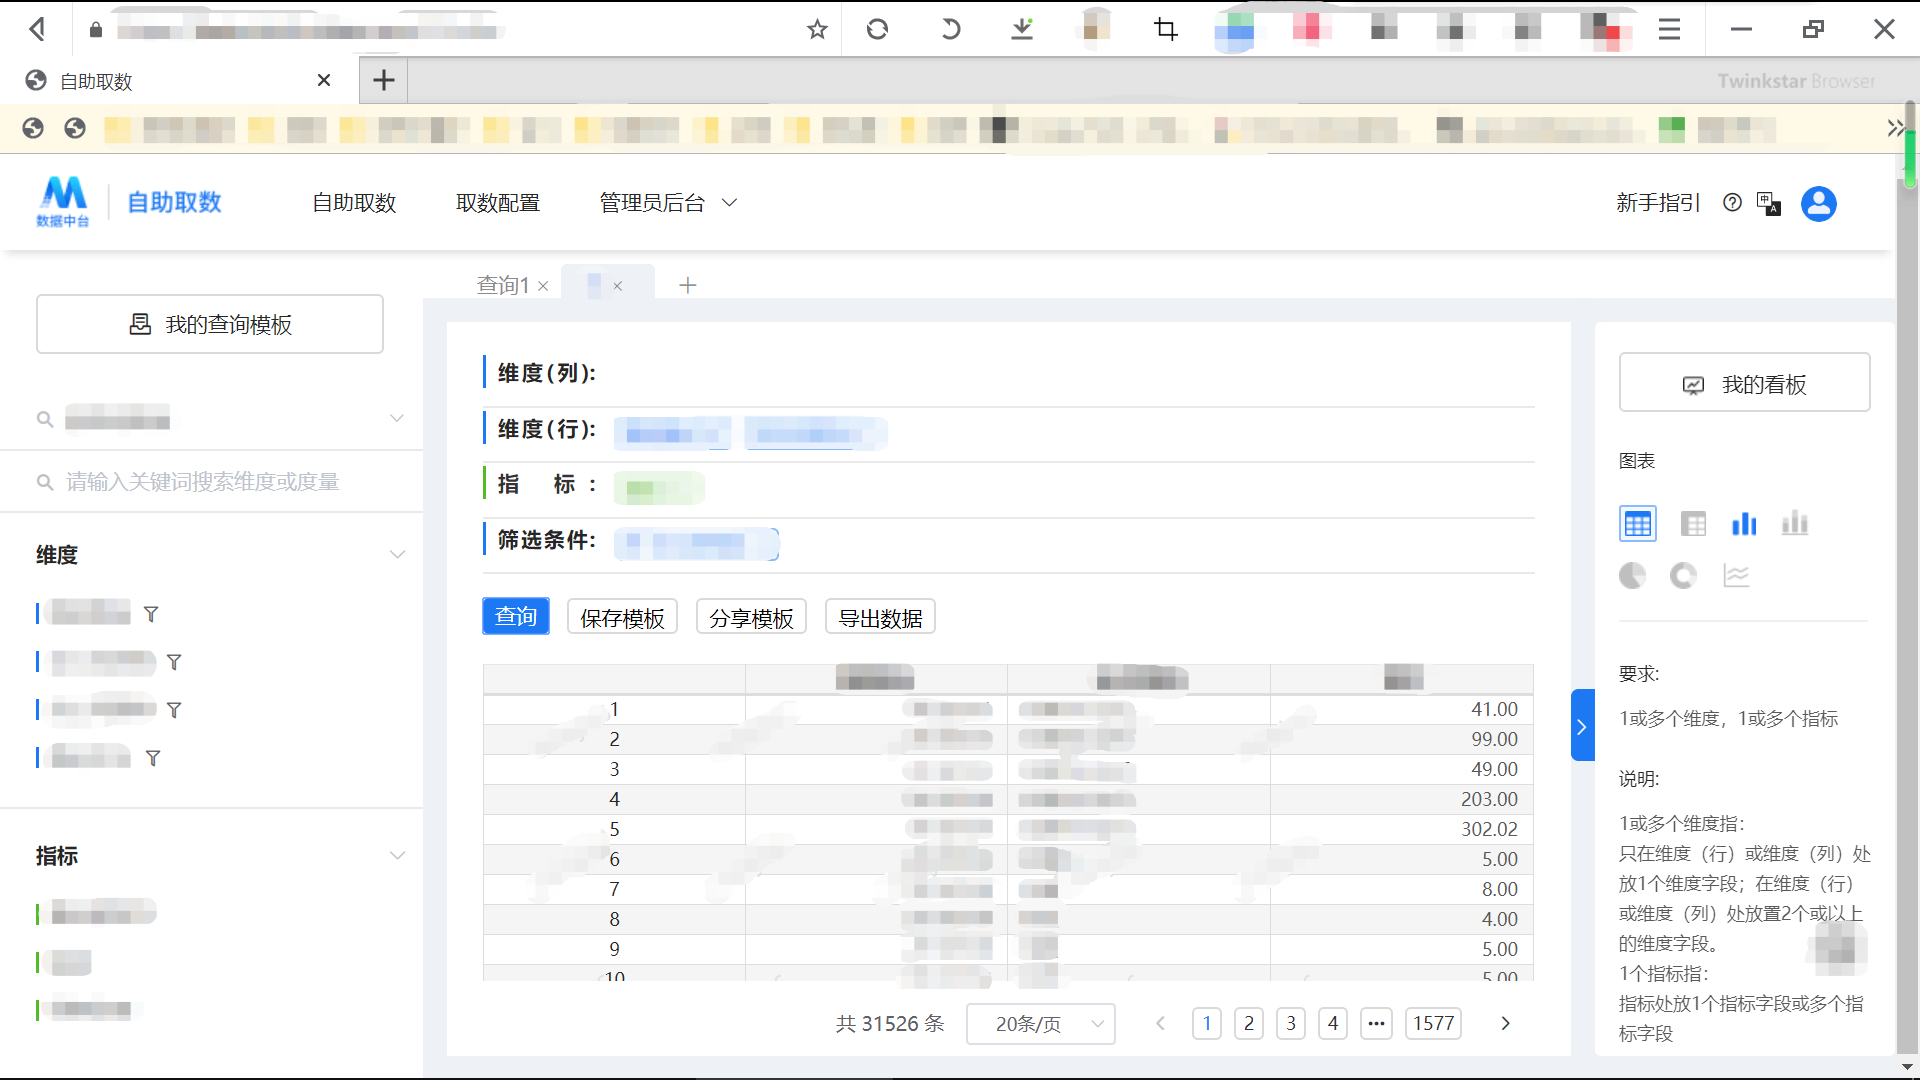Click the 保存模板 button
Image resolution: width=1920 pixels, height=1080 pixels.
tap(622, 617)
